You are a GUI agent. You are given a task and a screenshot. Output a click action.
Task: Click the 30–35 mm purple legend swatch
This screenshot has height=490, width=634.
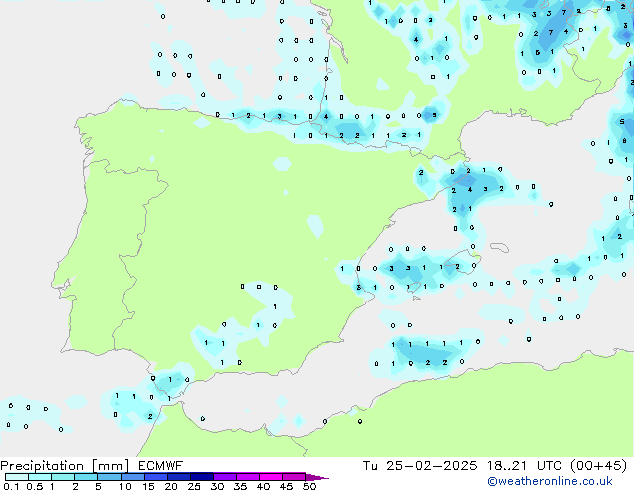[x=224, y=477]
